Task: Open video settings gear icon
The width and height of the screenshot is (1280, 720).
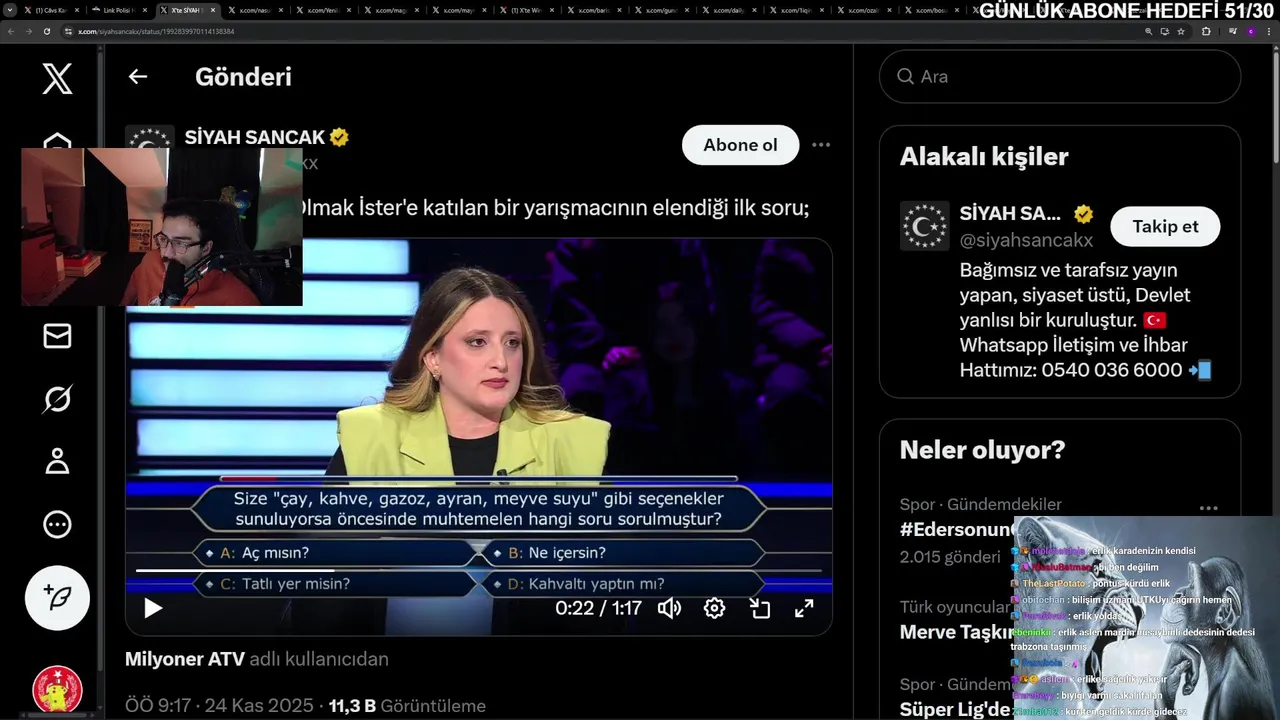Action: pyautogui.click(x=714, y=608)
